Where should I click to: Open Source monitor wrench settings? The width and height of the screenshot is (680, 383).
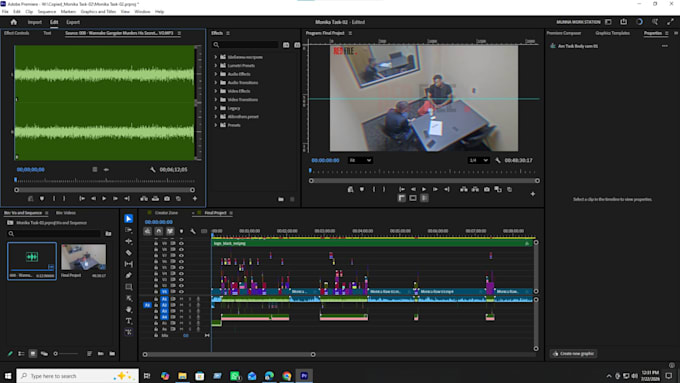pyautogui.click(x=153, y=170)
